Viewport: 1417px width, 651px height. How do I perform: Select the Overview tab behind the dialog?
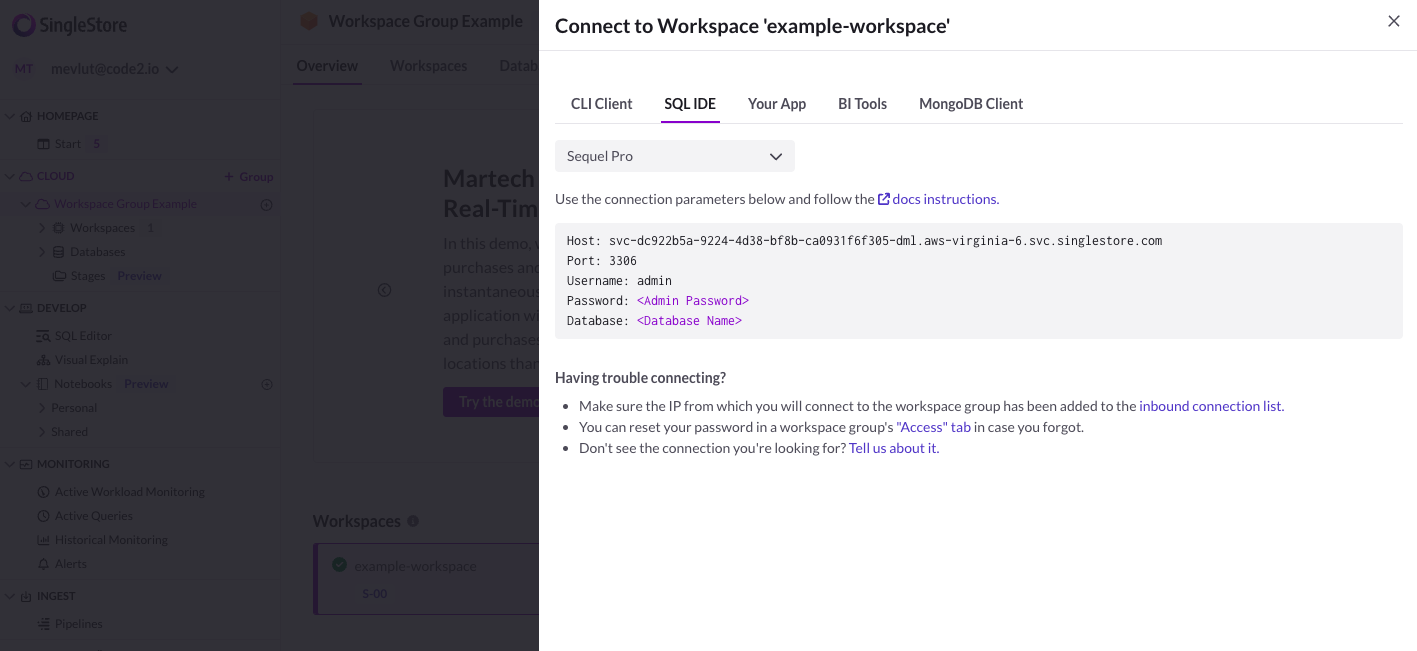[327, 66]
